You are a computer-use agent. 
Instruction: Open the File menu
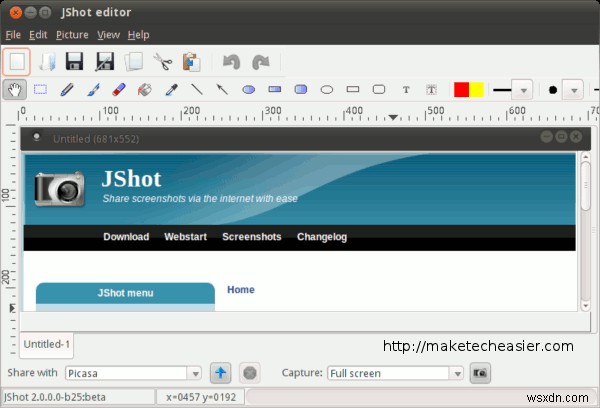click(x=13, y=35)
